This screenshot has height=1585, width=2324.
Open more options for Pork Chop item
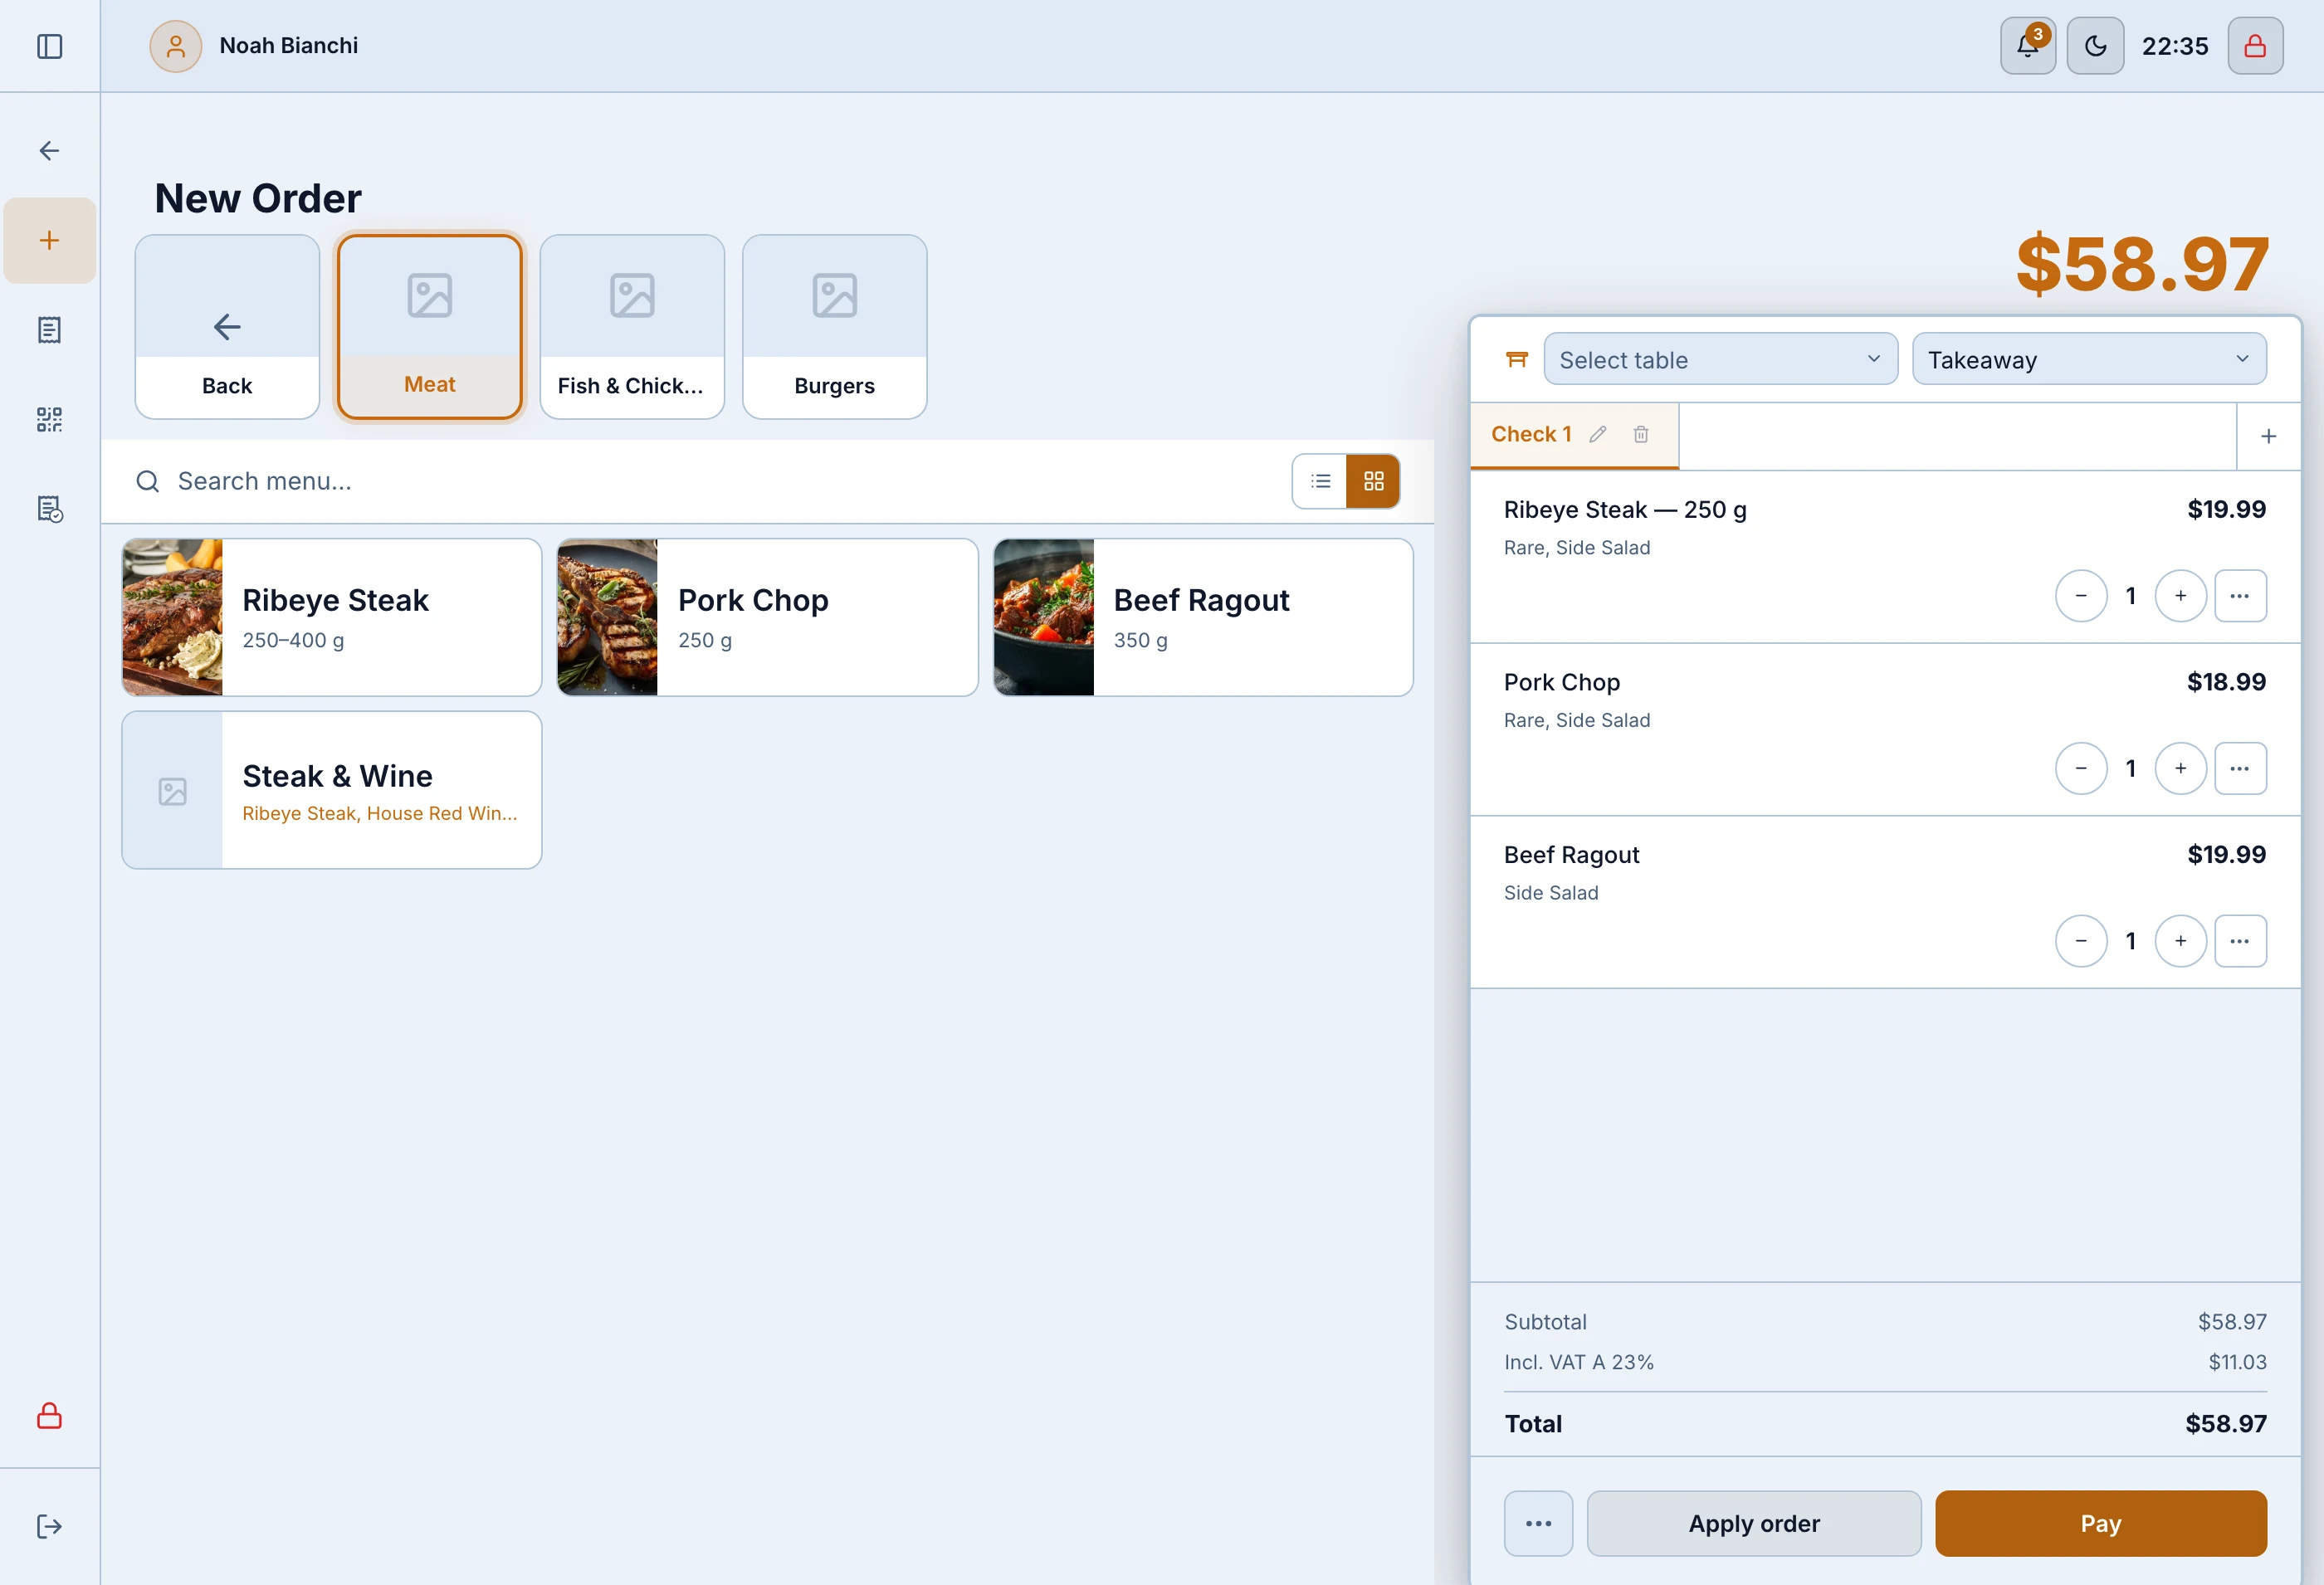click(x=2240, y=768)
